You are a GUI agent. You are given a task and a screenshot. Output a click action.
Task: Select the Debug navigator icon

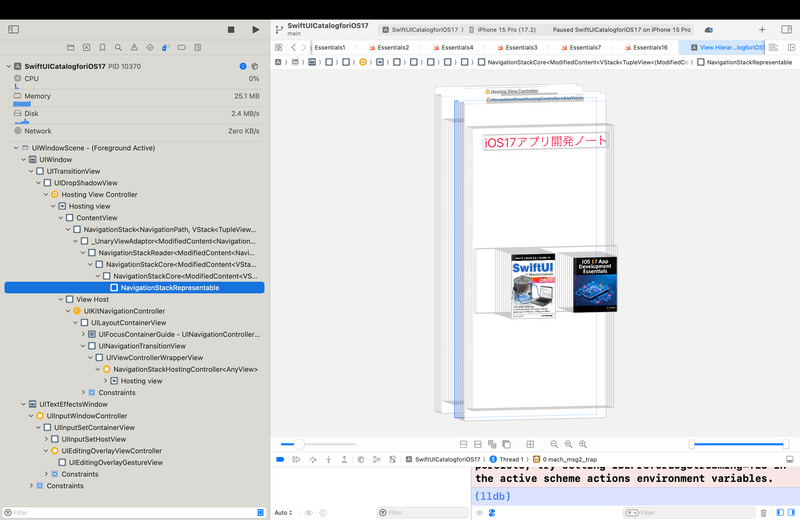[165, 47]
